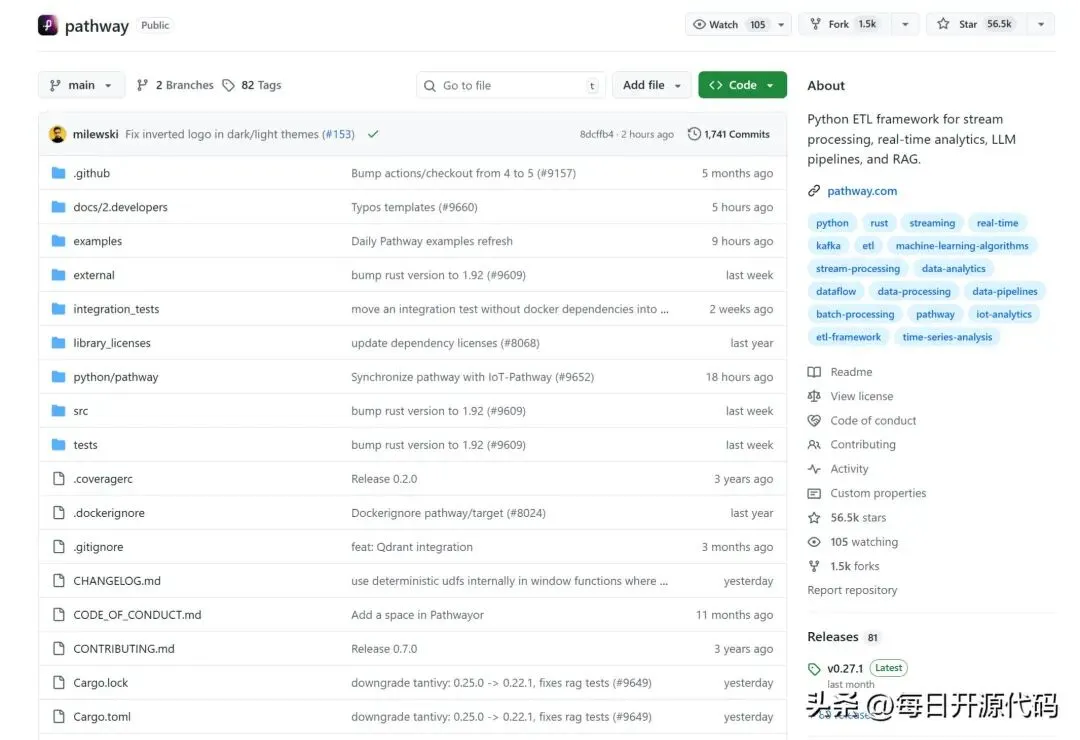Open the View license link
1080x740 pixels.
[862, 396]
